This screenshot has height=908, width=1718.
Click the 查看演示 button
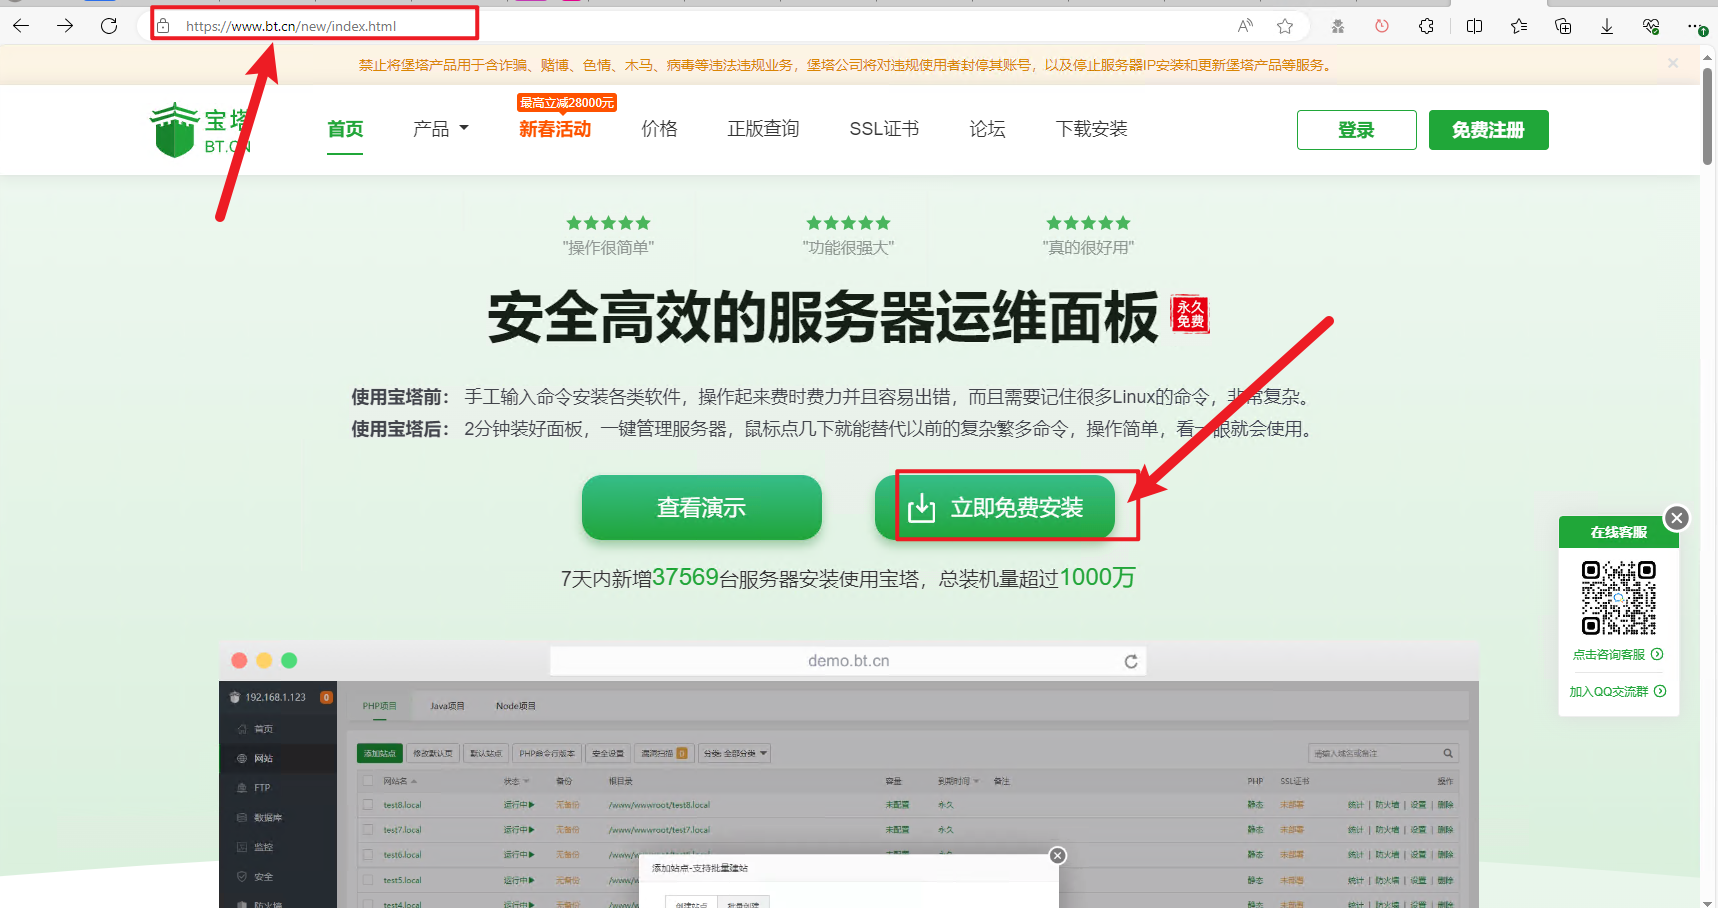click(x=702, y=507)
